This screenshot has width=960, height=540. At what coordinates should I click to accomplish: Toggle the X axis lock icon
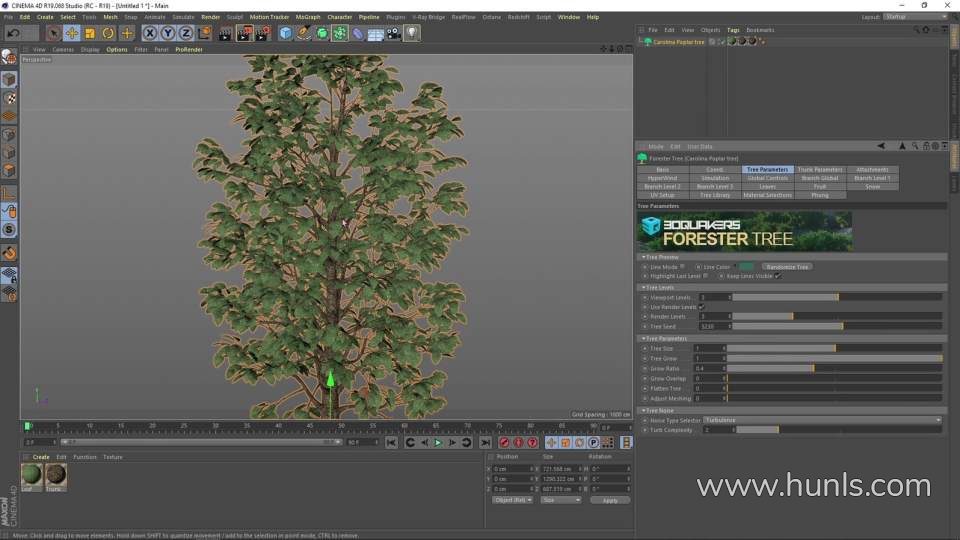click(150, 33)
